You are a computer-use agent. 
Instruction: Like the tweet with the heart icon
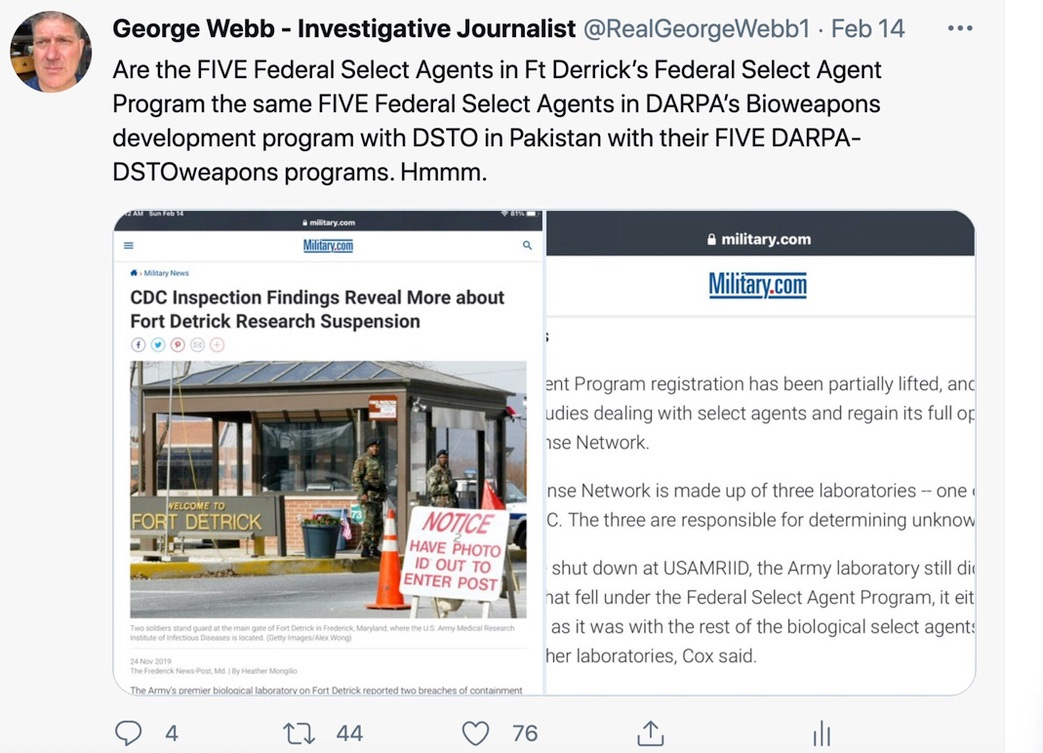point(476,733)
